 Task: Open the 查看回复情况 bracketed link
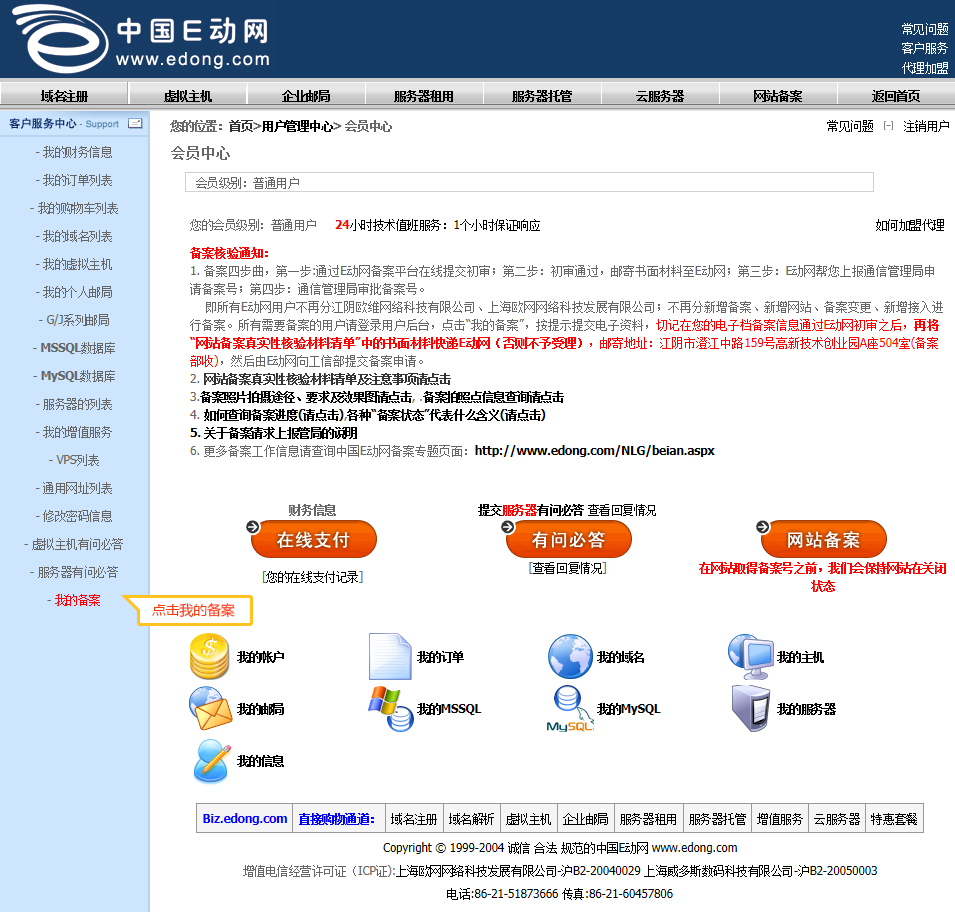pyautogui.click(x=568, y=568)
